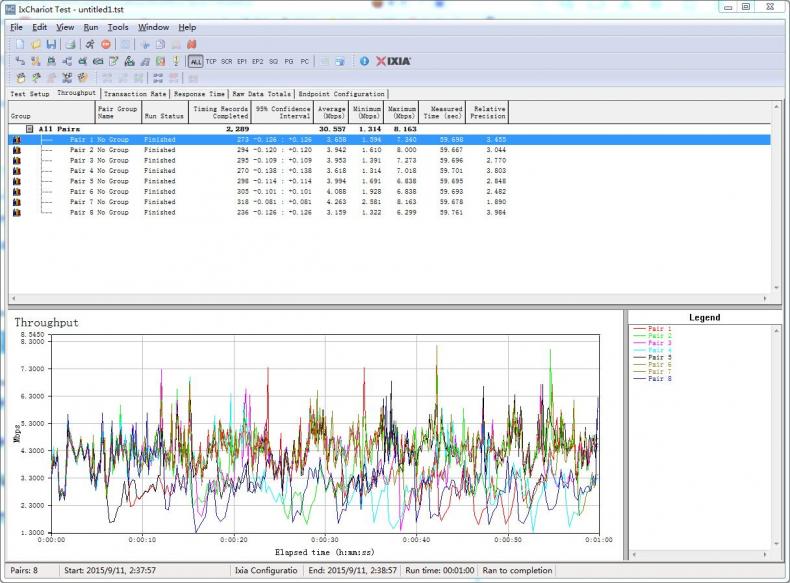Click the Measured Time (sec) column header

442,112
